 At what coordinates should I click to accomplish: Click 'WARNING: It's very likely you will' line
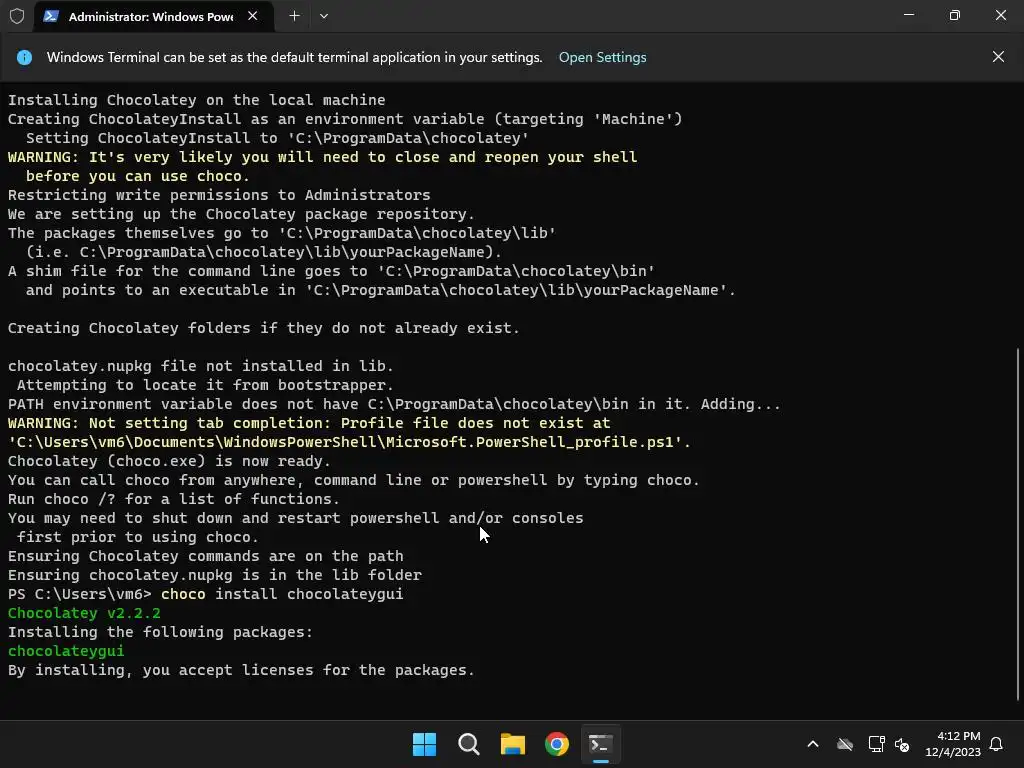coord(323,157)
